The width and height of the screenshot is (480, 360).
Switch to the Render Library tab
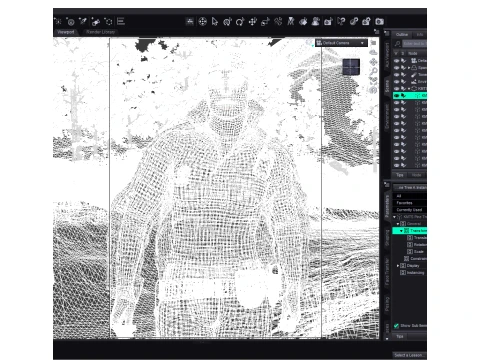point(100,32)
